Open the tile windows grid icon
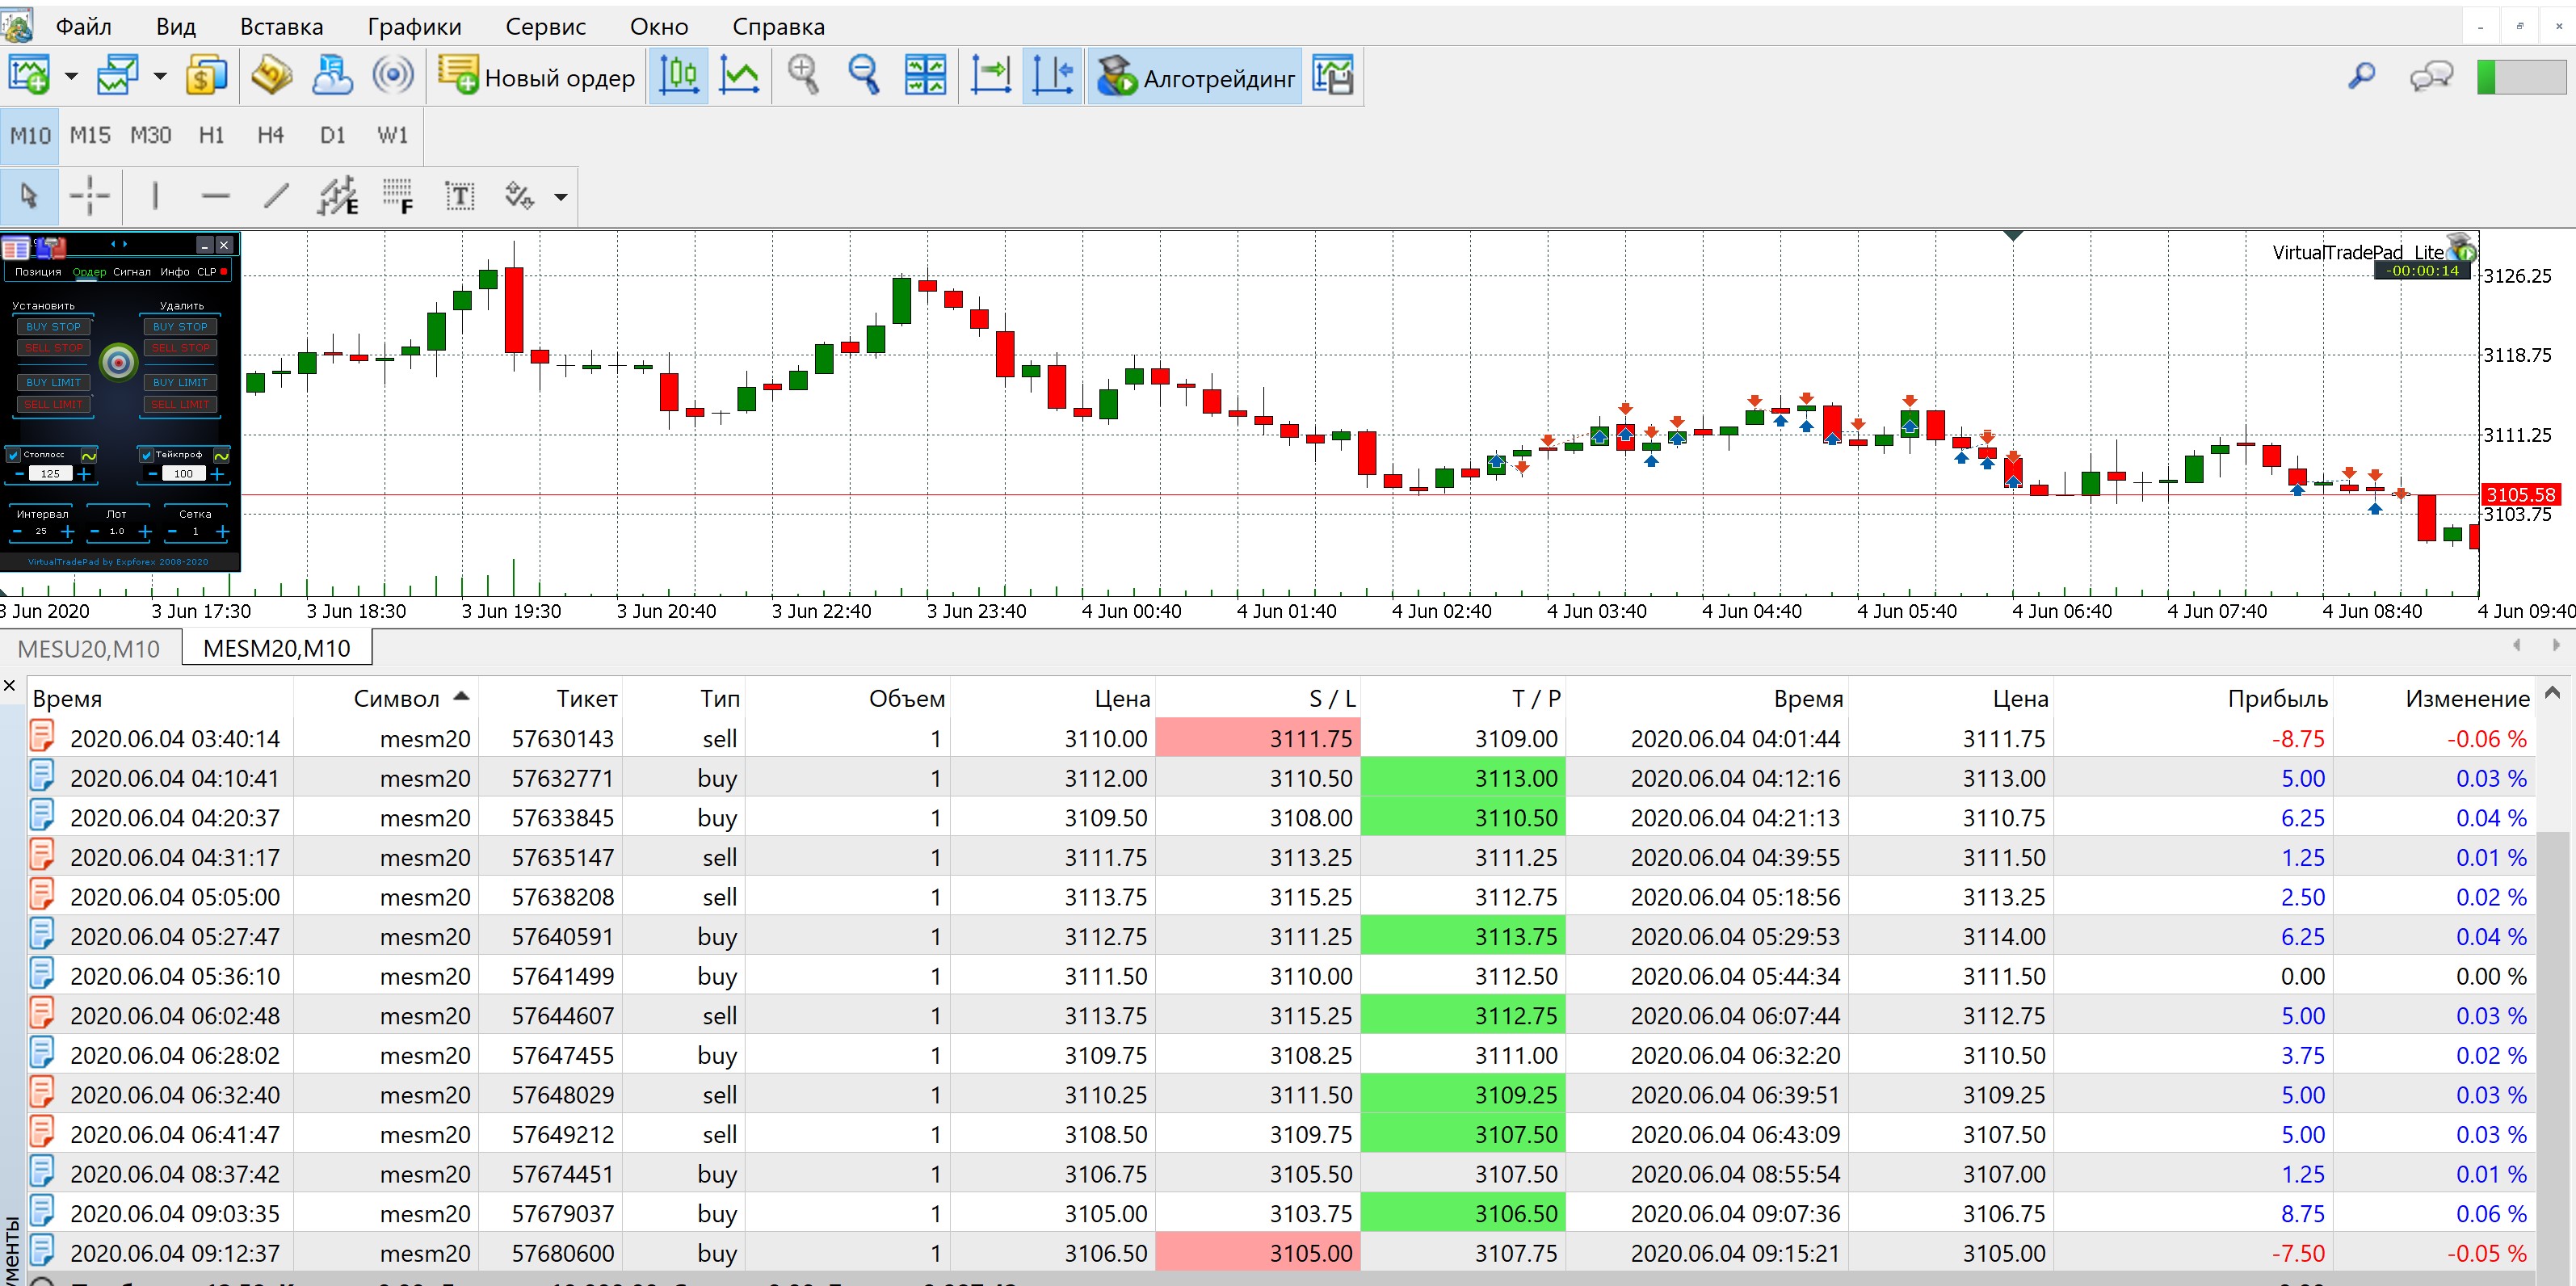Image resolution: width=2576 pixels, height=1286 pixels. pos(925,76)
